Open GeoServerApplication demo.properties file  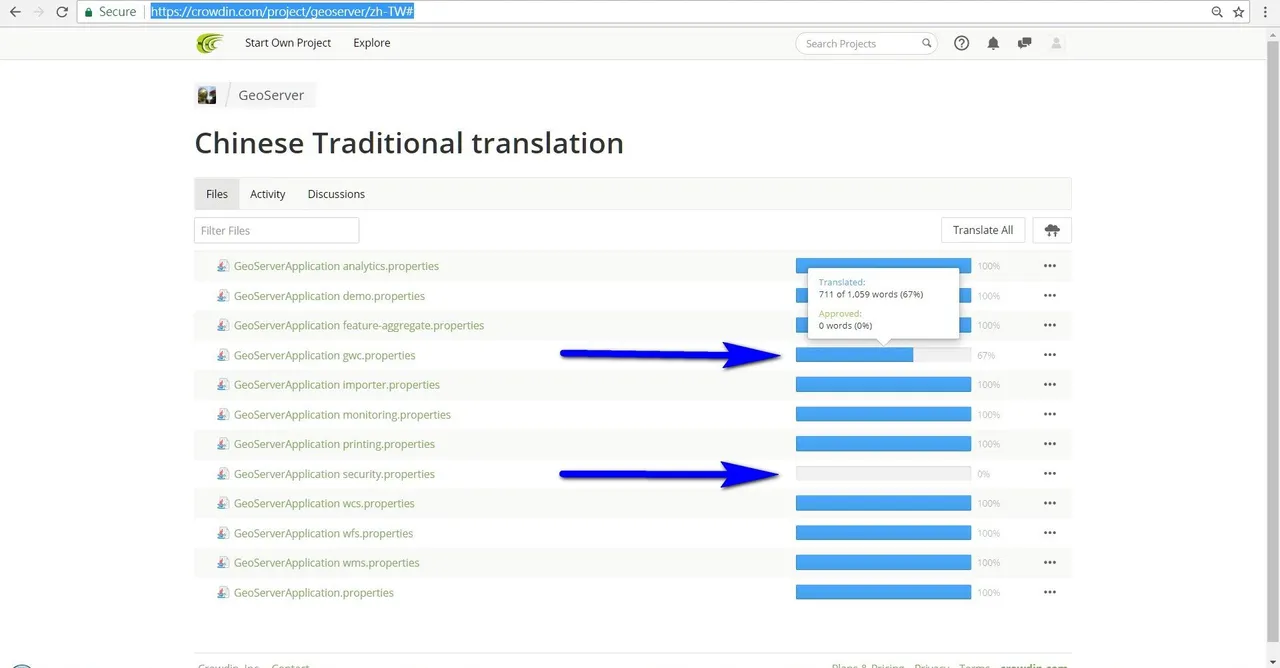coord(329,296)
